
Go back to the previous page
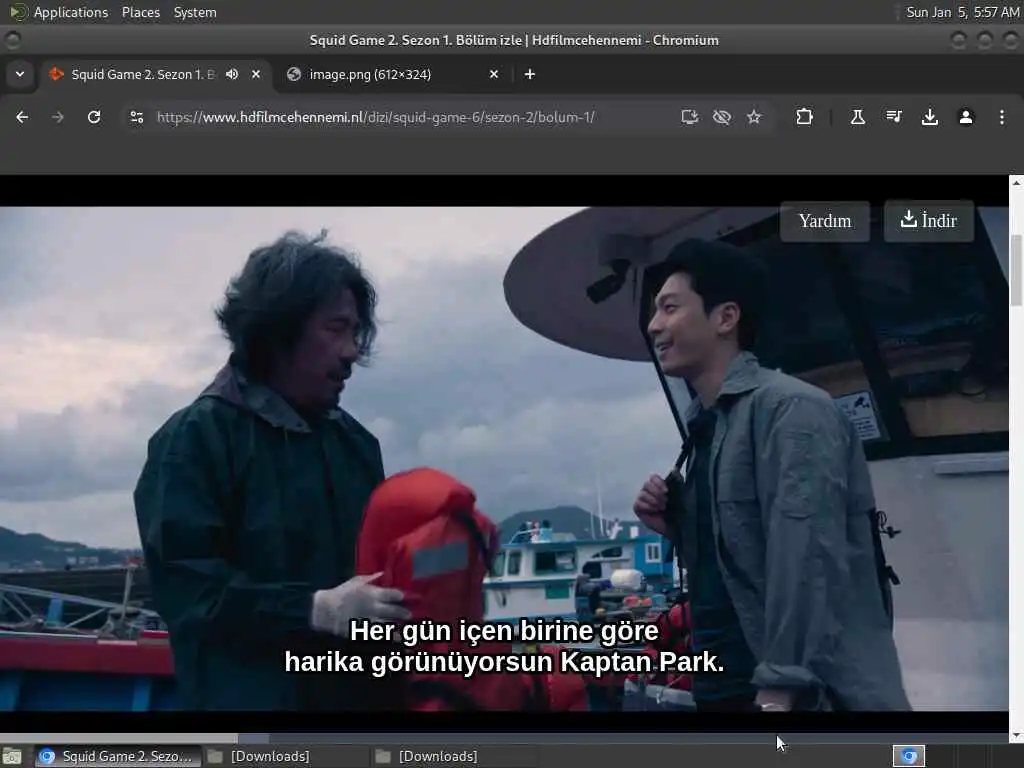coord(22,117)
